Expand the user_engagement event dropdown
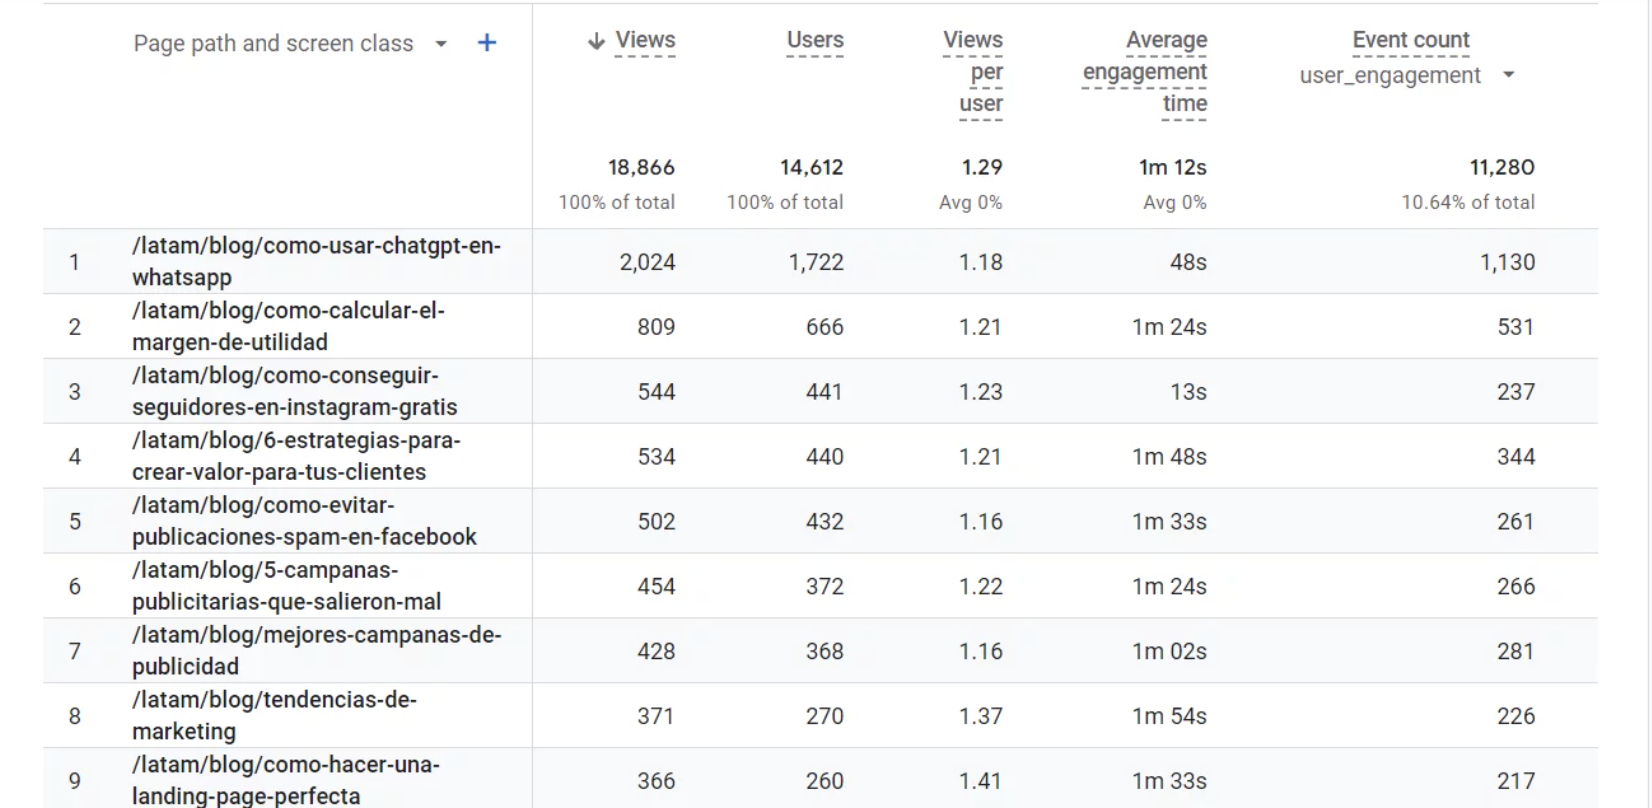This screenshot has width=1652, height=808. [x=1509, y=75]
